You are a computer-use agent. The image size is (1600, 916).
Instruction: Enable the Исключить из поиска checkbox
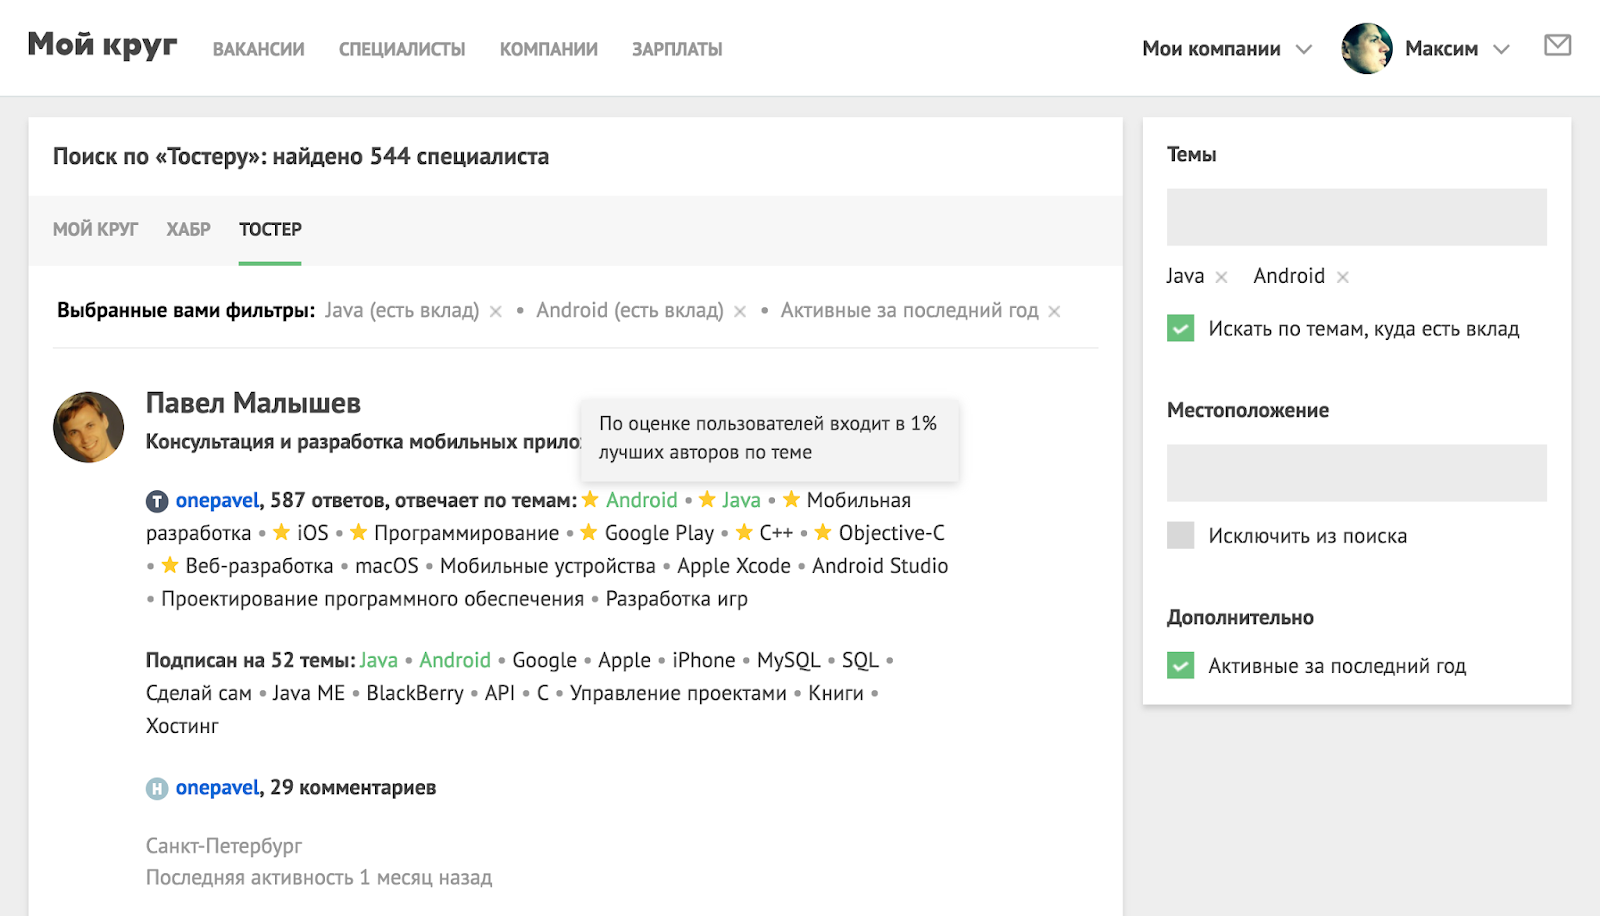pyautogui.click(x=1180, y=535)
